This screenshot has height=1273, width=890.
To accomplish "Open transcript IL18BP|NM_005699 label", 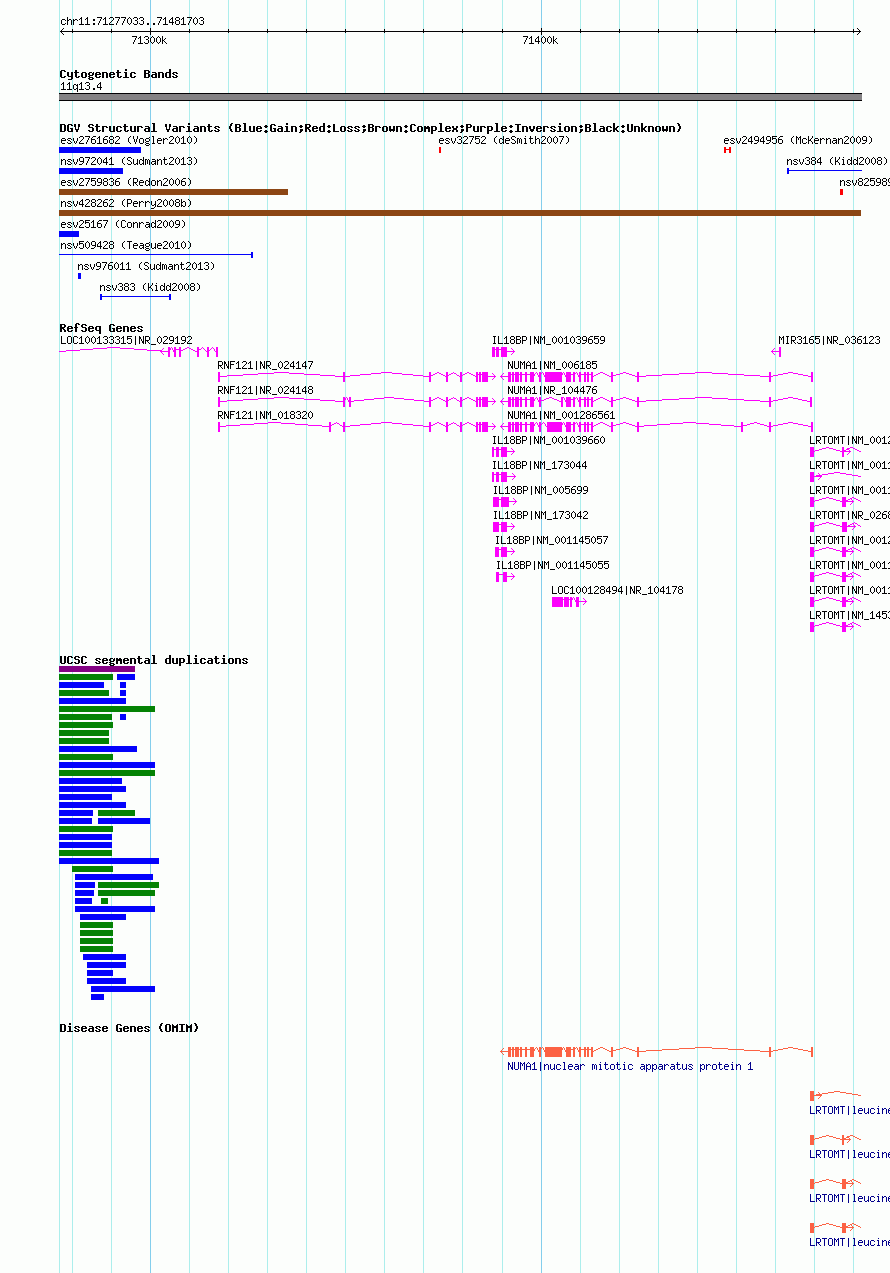I will click(540, 490).
